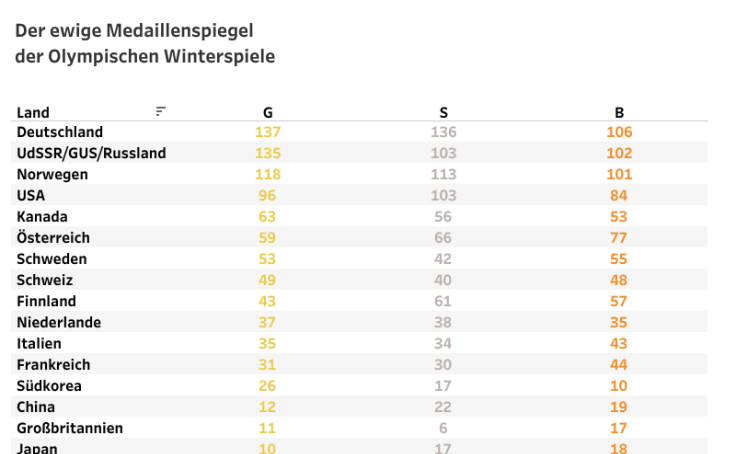Select Italien's bronze medal value 43
The height and width of the screenshot is (454, 736).
click(619, 343)
